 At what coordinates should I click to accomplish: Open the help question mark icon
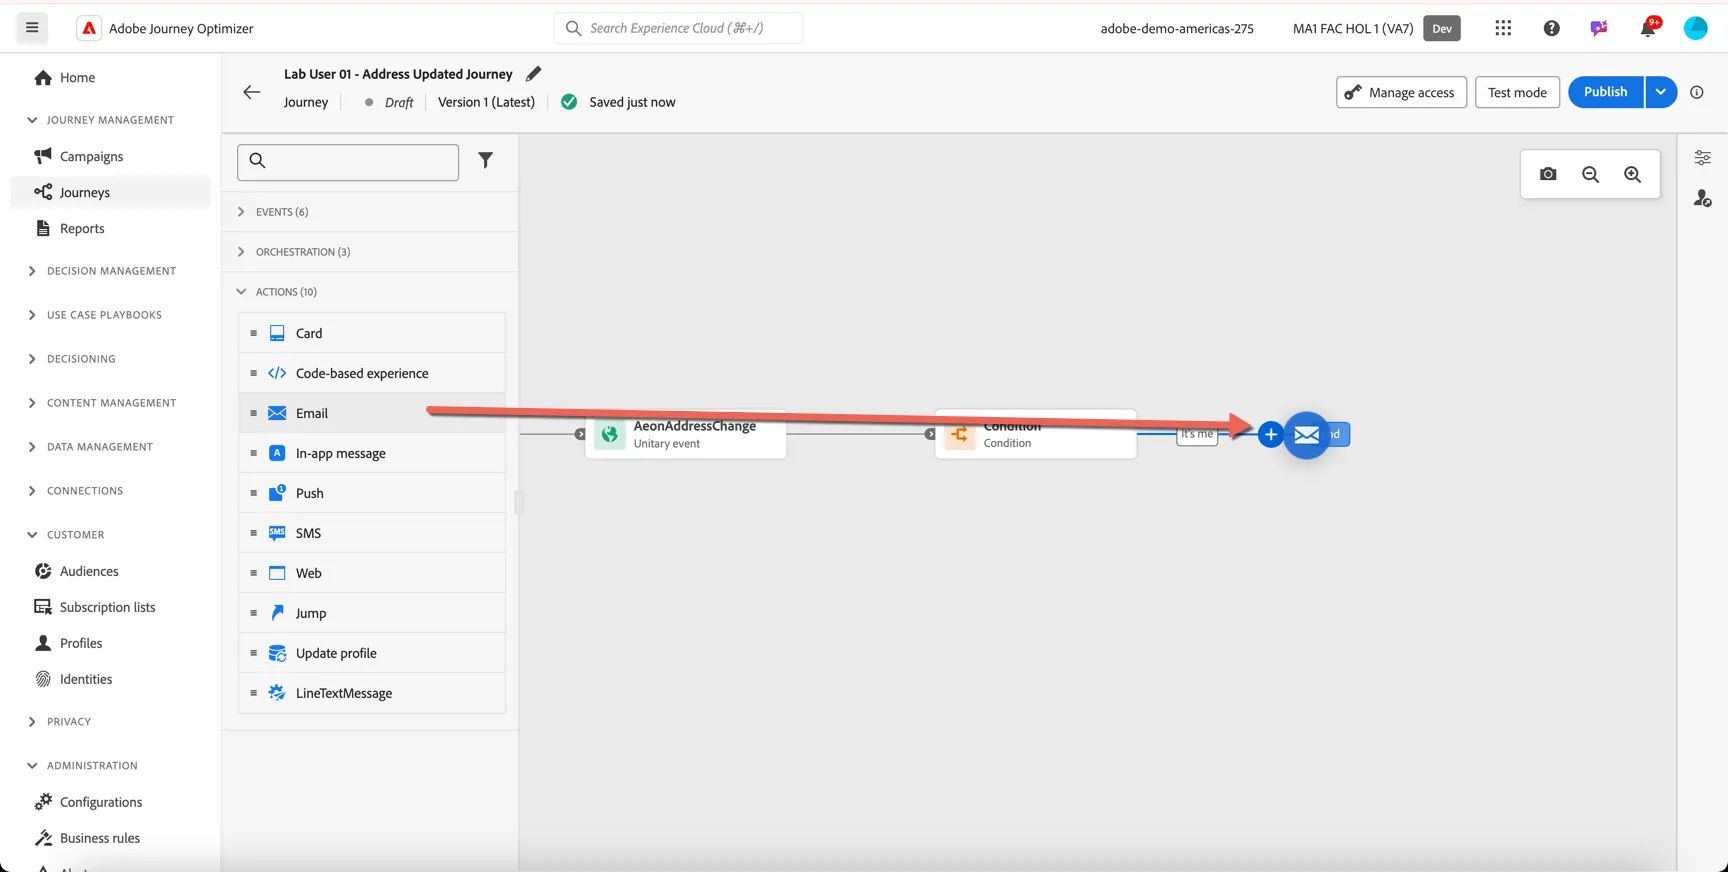coord(1551,28)
